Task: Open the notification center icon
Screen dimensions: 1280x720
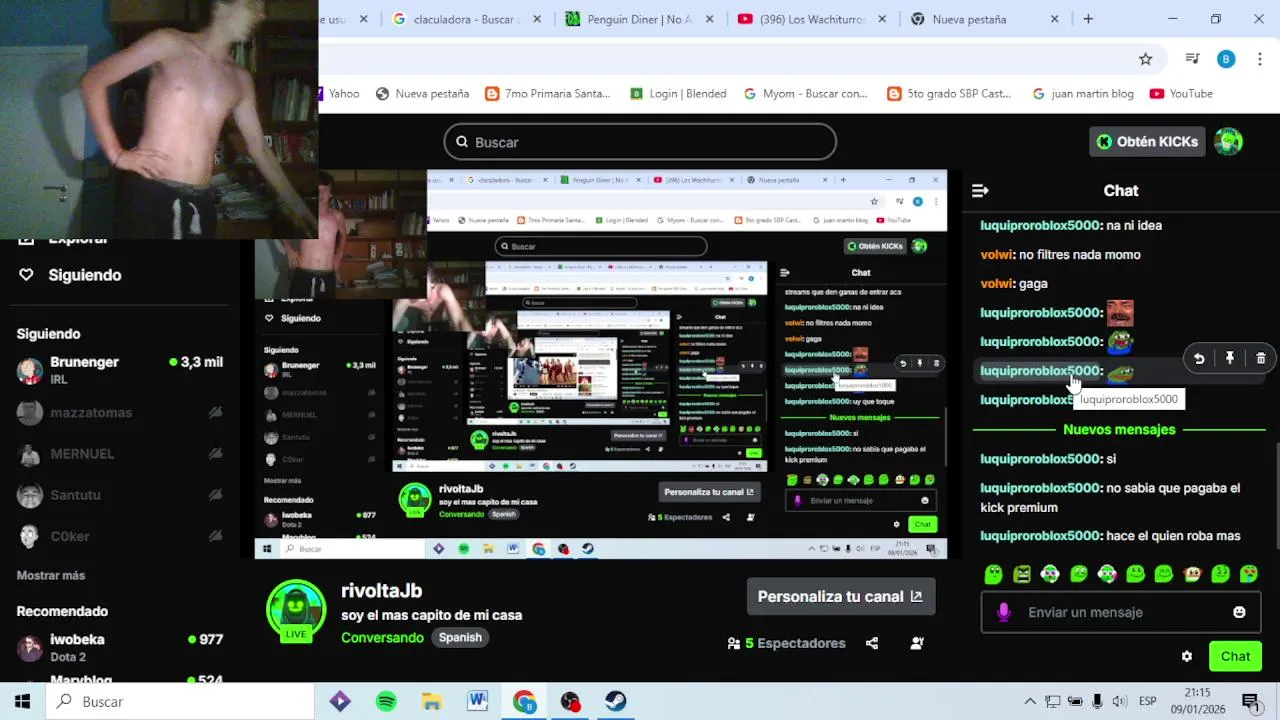Action: point(1249,701)
